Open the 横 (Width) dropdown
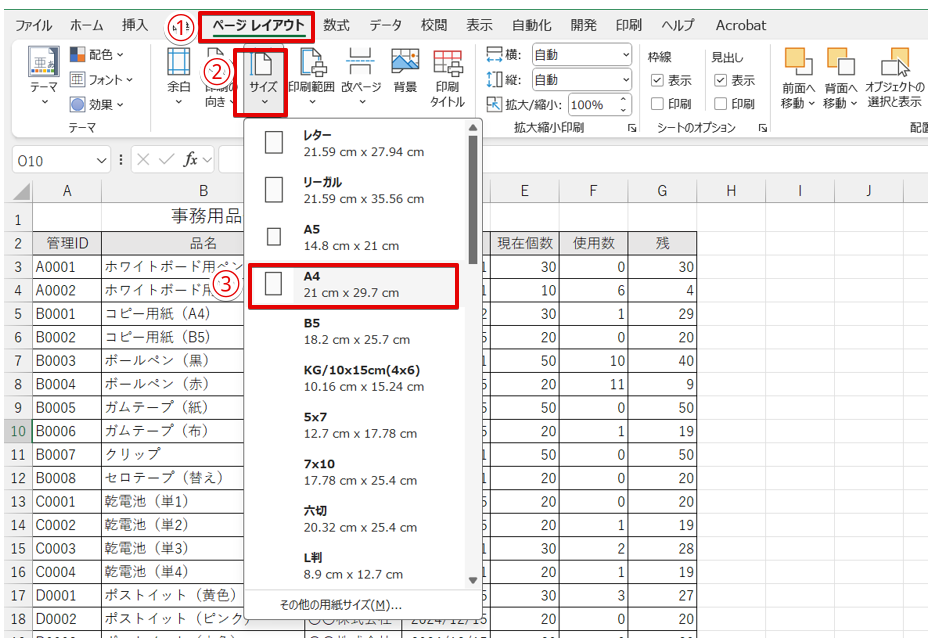Screen dimensions: 940x641 626,54
